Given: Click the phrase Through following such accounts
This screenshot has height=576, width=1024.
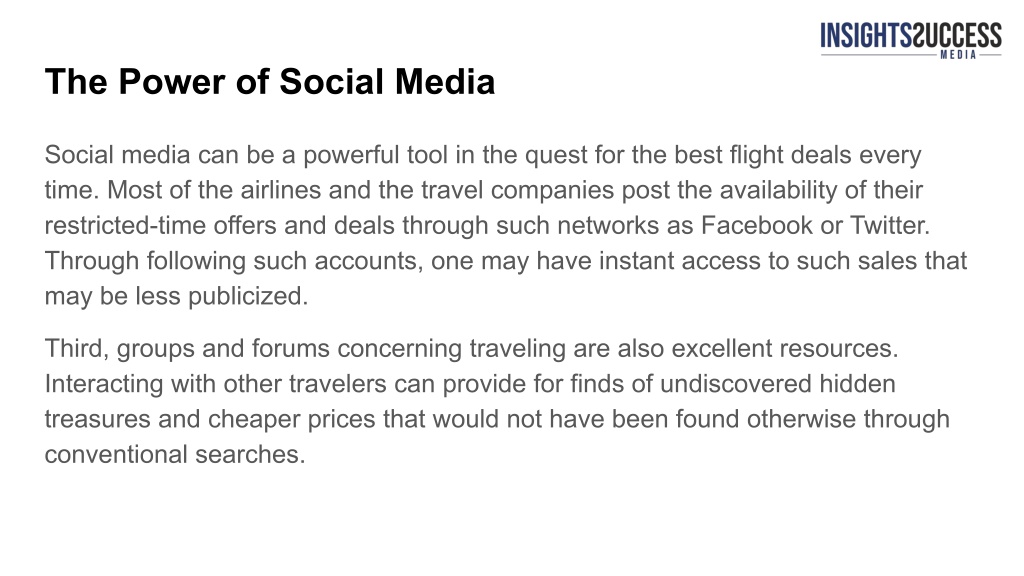Looking at the screenshot, I should tap(234, 261).
